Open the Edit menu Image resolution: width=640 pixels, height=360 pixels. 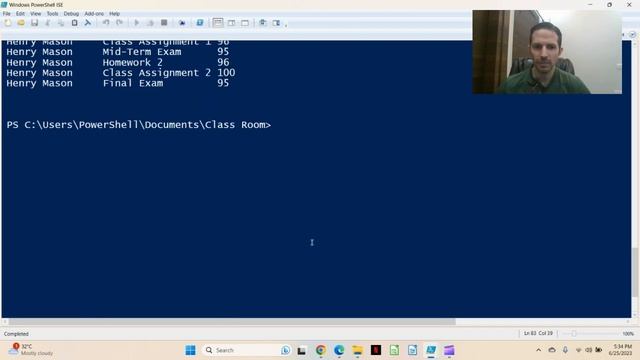[x=20, y=13]
